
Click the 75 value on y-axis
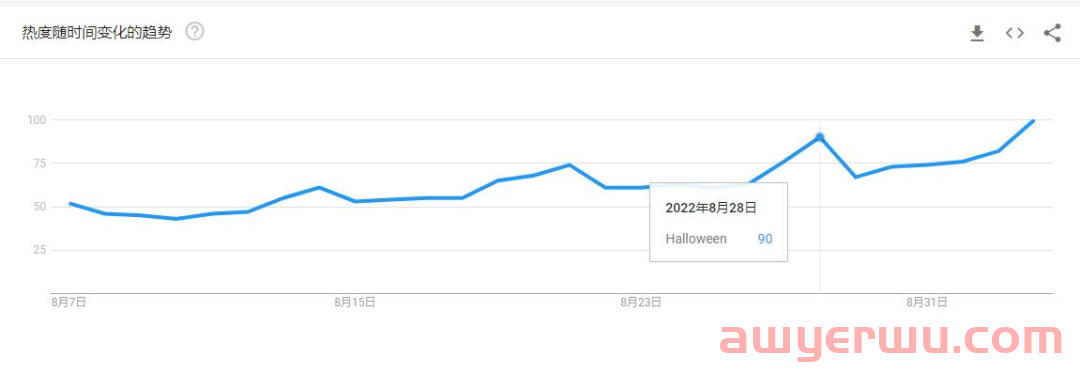[39, 164]
